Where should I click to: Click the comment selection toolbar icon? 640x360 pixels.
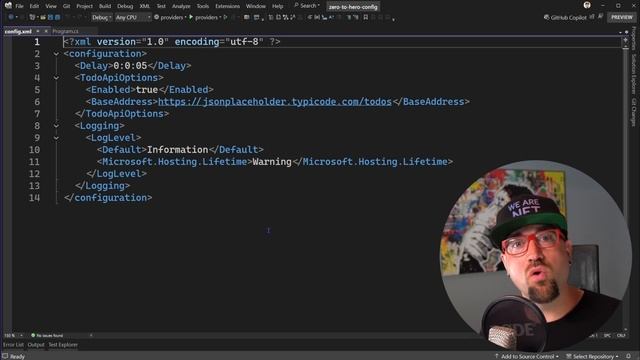click(349, 17)
